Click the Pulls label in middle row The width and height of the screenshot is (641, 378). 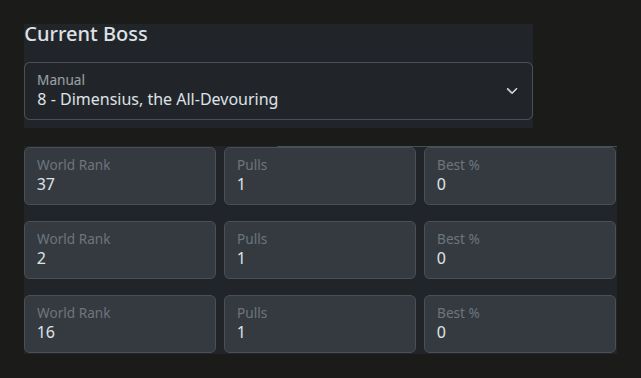pyautogui.click(x=252, y=239)
